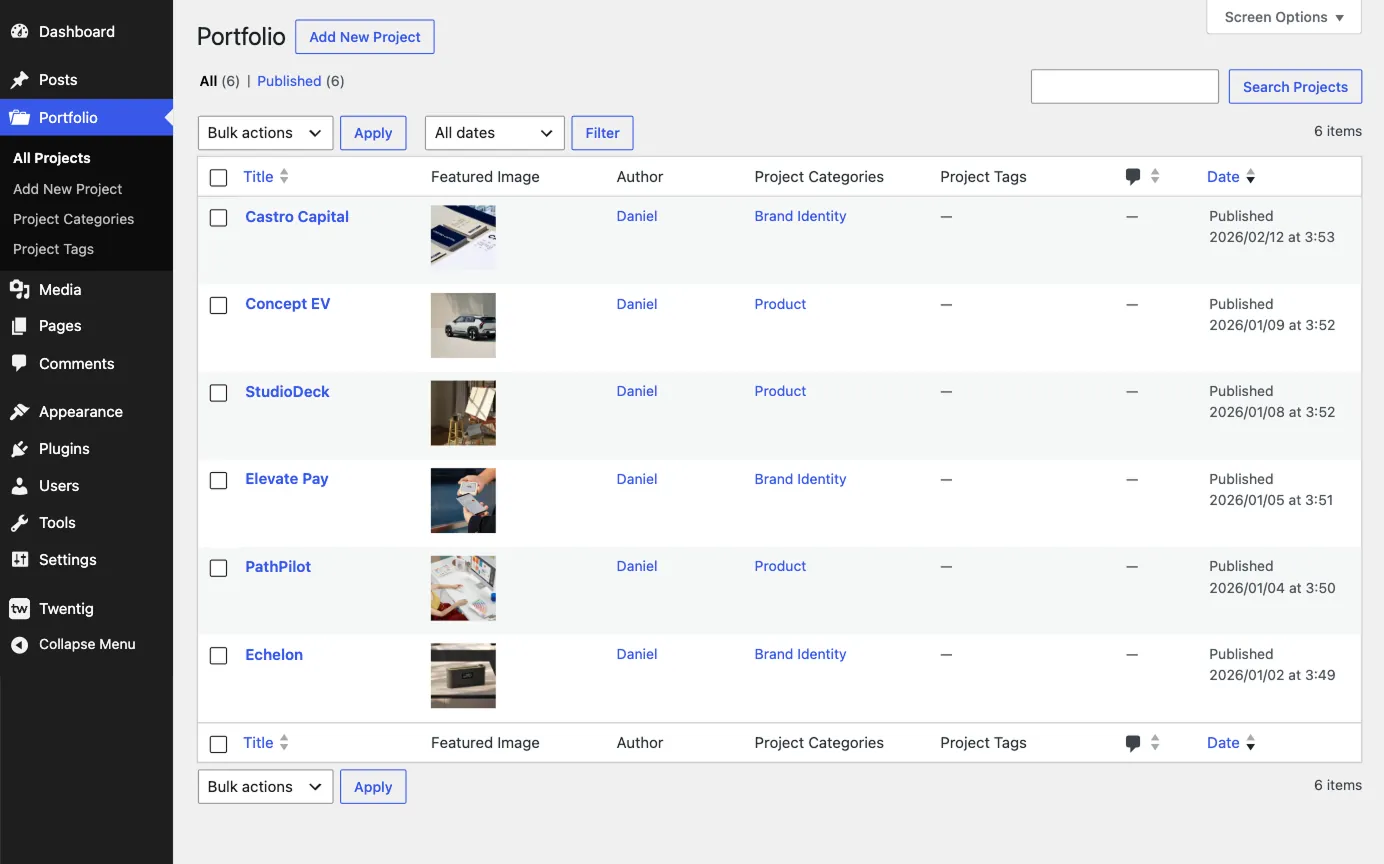Select the Plugins plug icon
This screenshot has height=864, width=1384.
[20, 449]
